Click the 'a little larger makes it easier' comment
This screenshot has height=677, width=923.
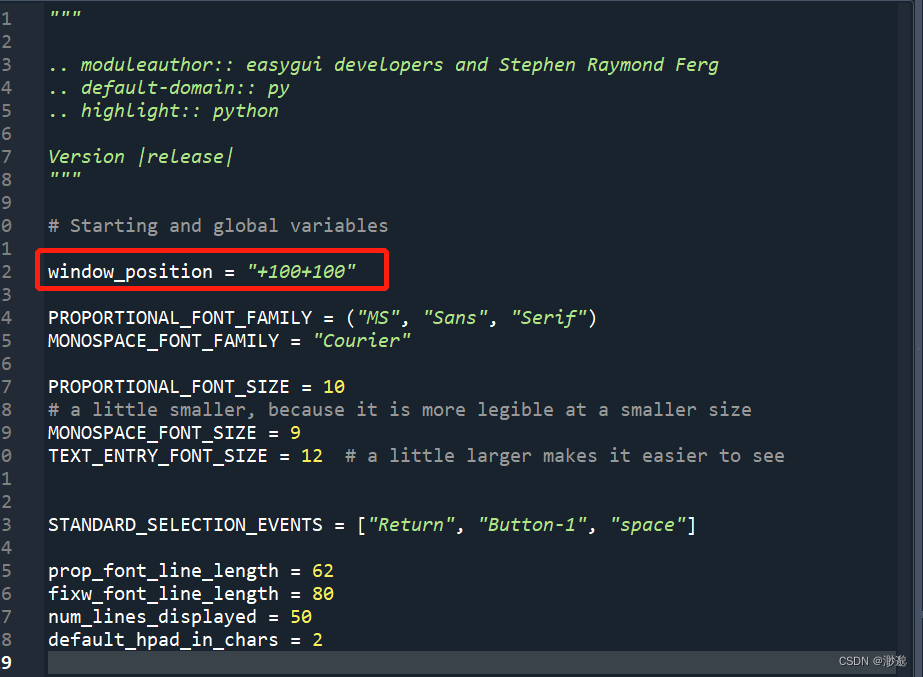[565, 456]
